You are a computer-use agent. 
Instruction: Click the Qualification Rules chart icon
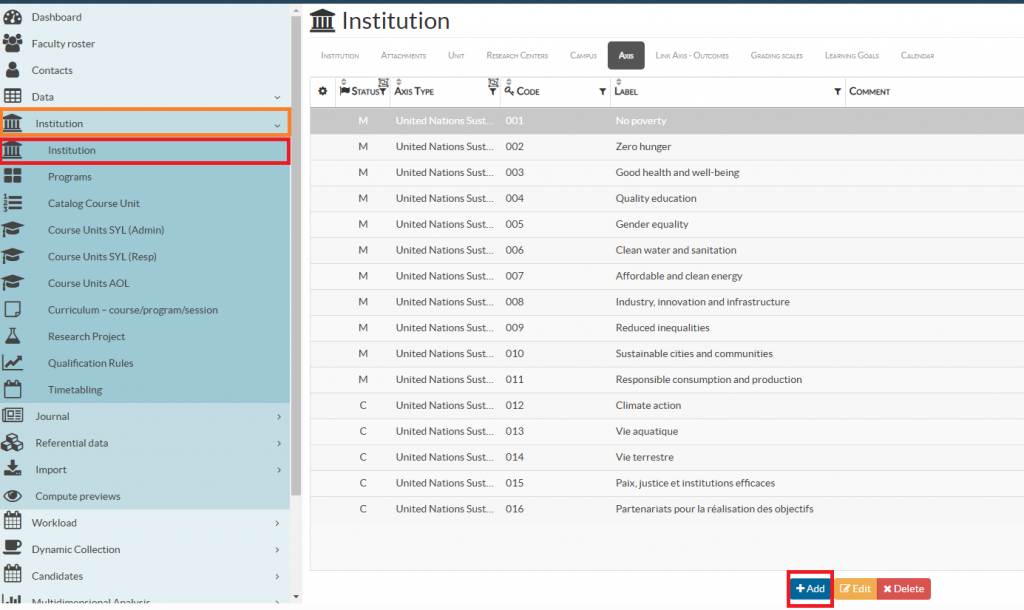point(13,363)
